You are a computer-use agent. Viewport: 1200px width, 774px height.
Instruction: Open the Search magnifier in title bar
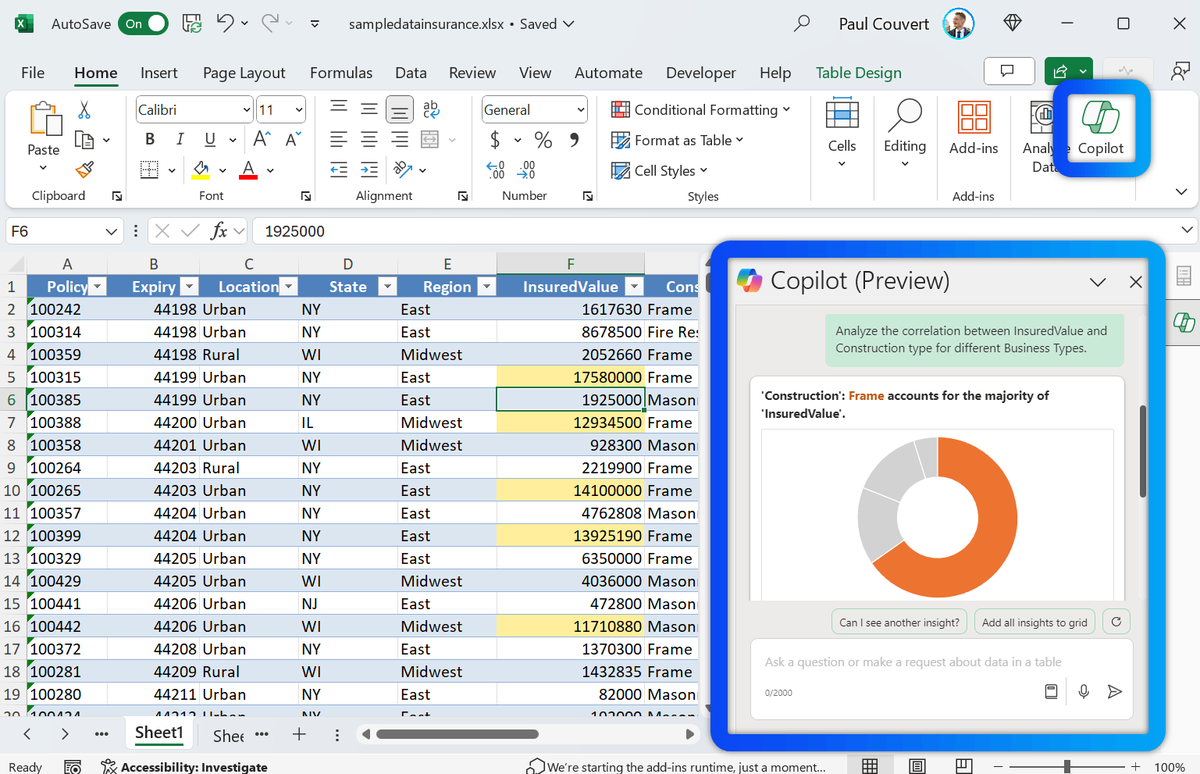pos(802,23)
